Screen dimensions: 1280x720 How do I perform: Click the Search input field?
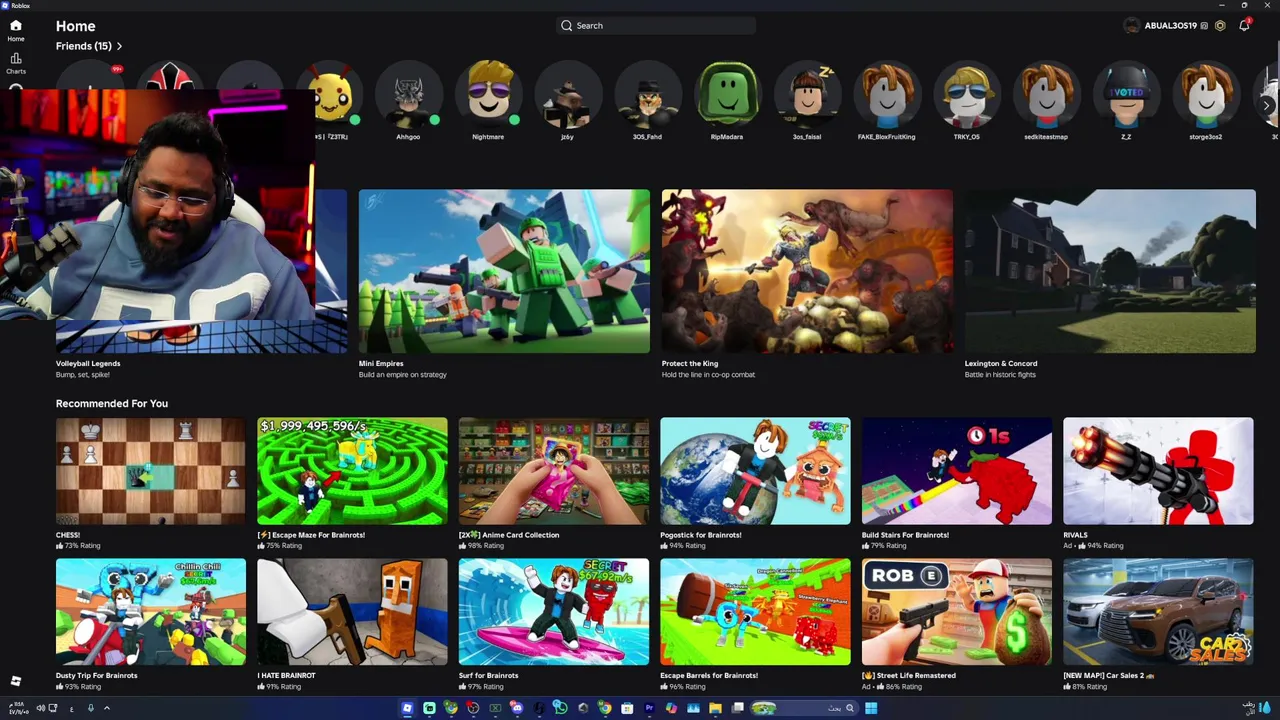coord(655,26)
